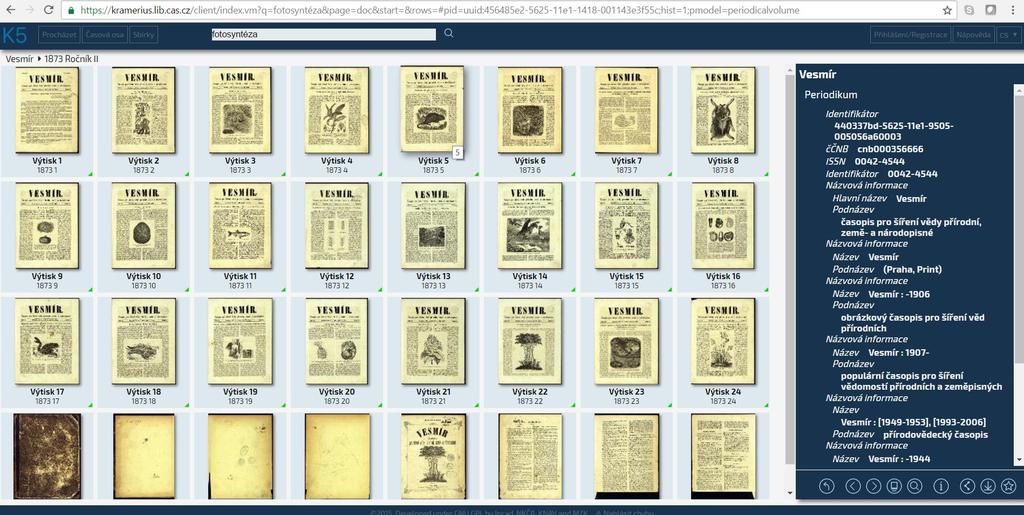Click the Skype extension icon in browser
The image size is (1024, 515).
(969, 10)
